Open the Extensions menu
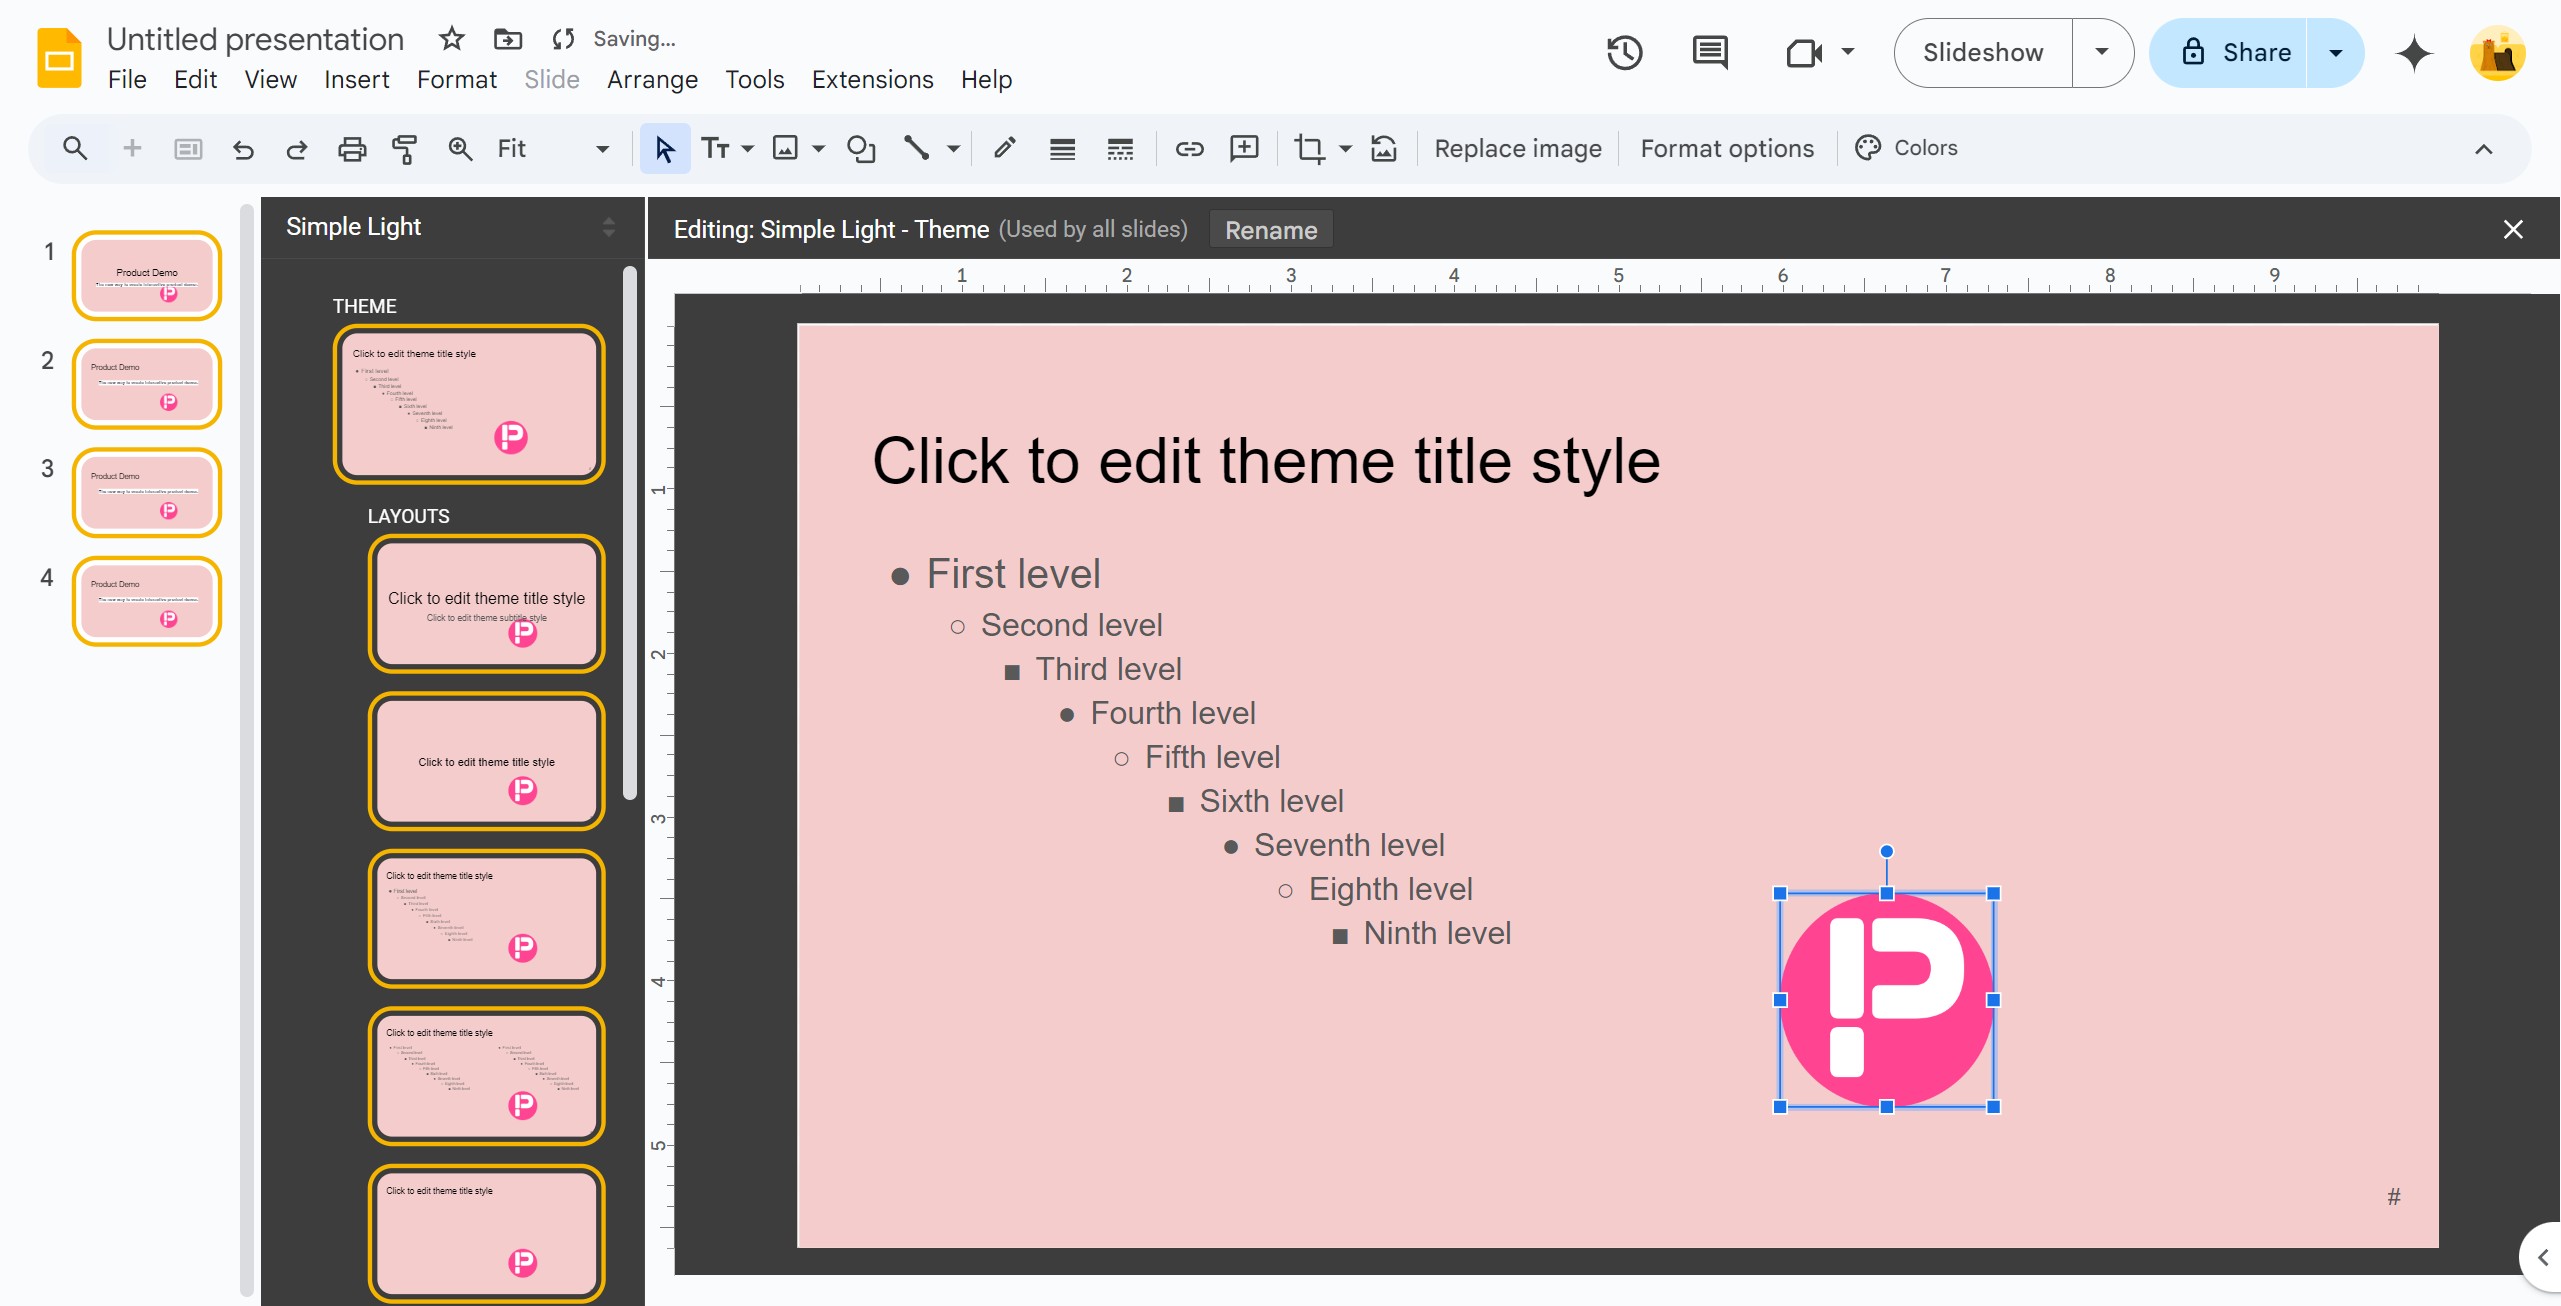Image resolution: width=2561 pixels, height=1306 pixels. coord(872,79)
